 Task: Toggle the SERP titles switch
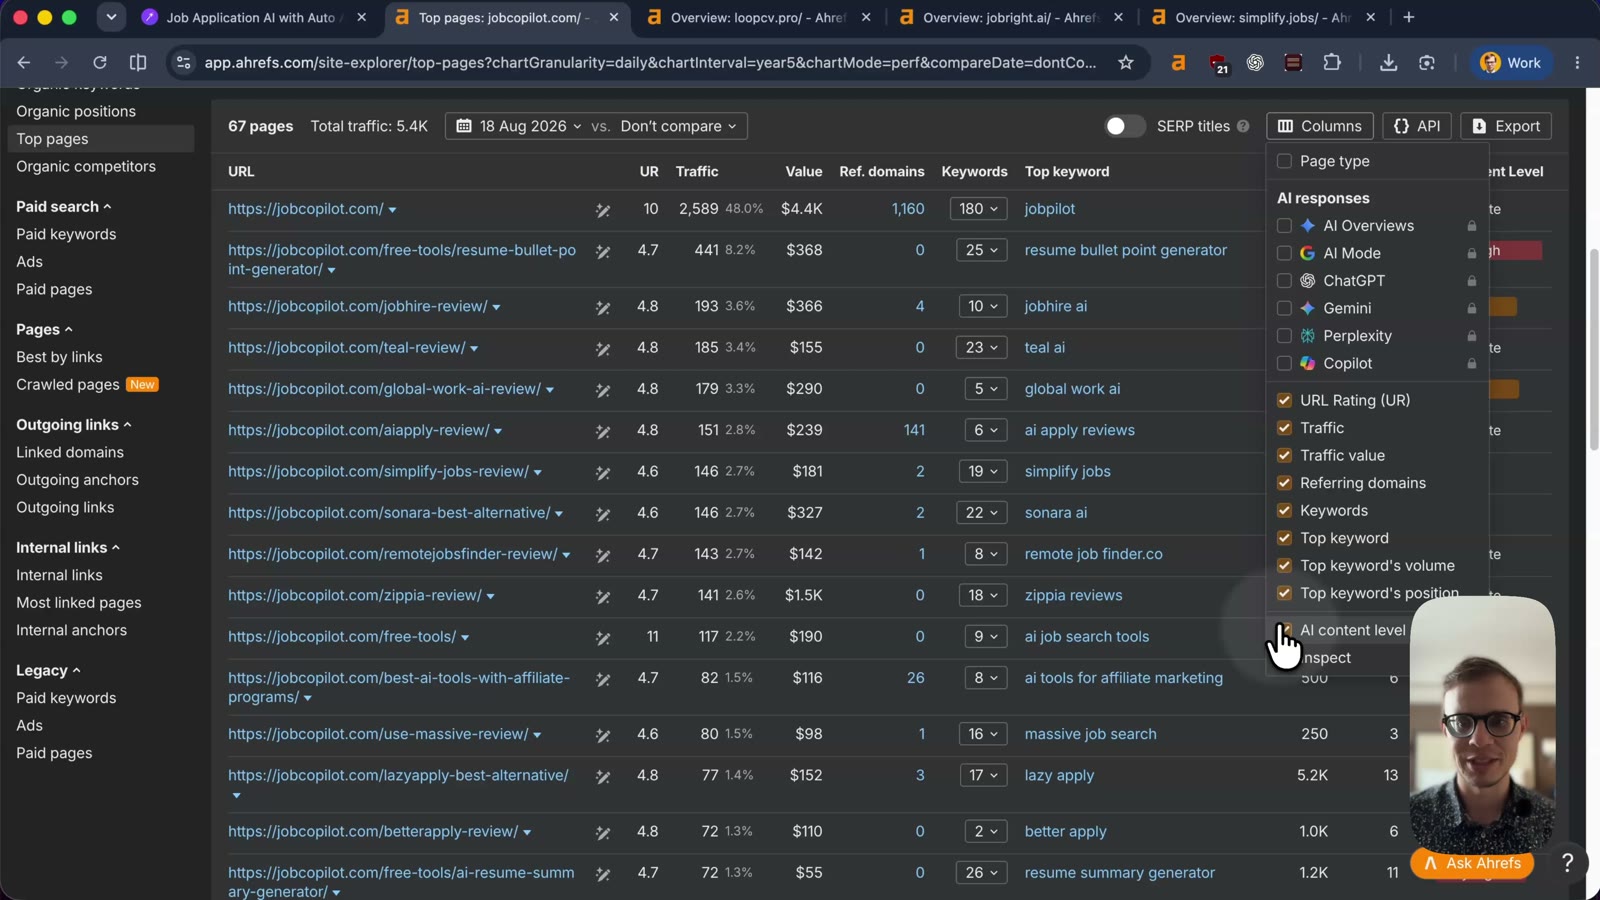[1124, 126]
